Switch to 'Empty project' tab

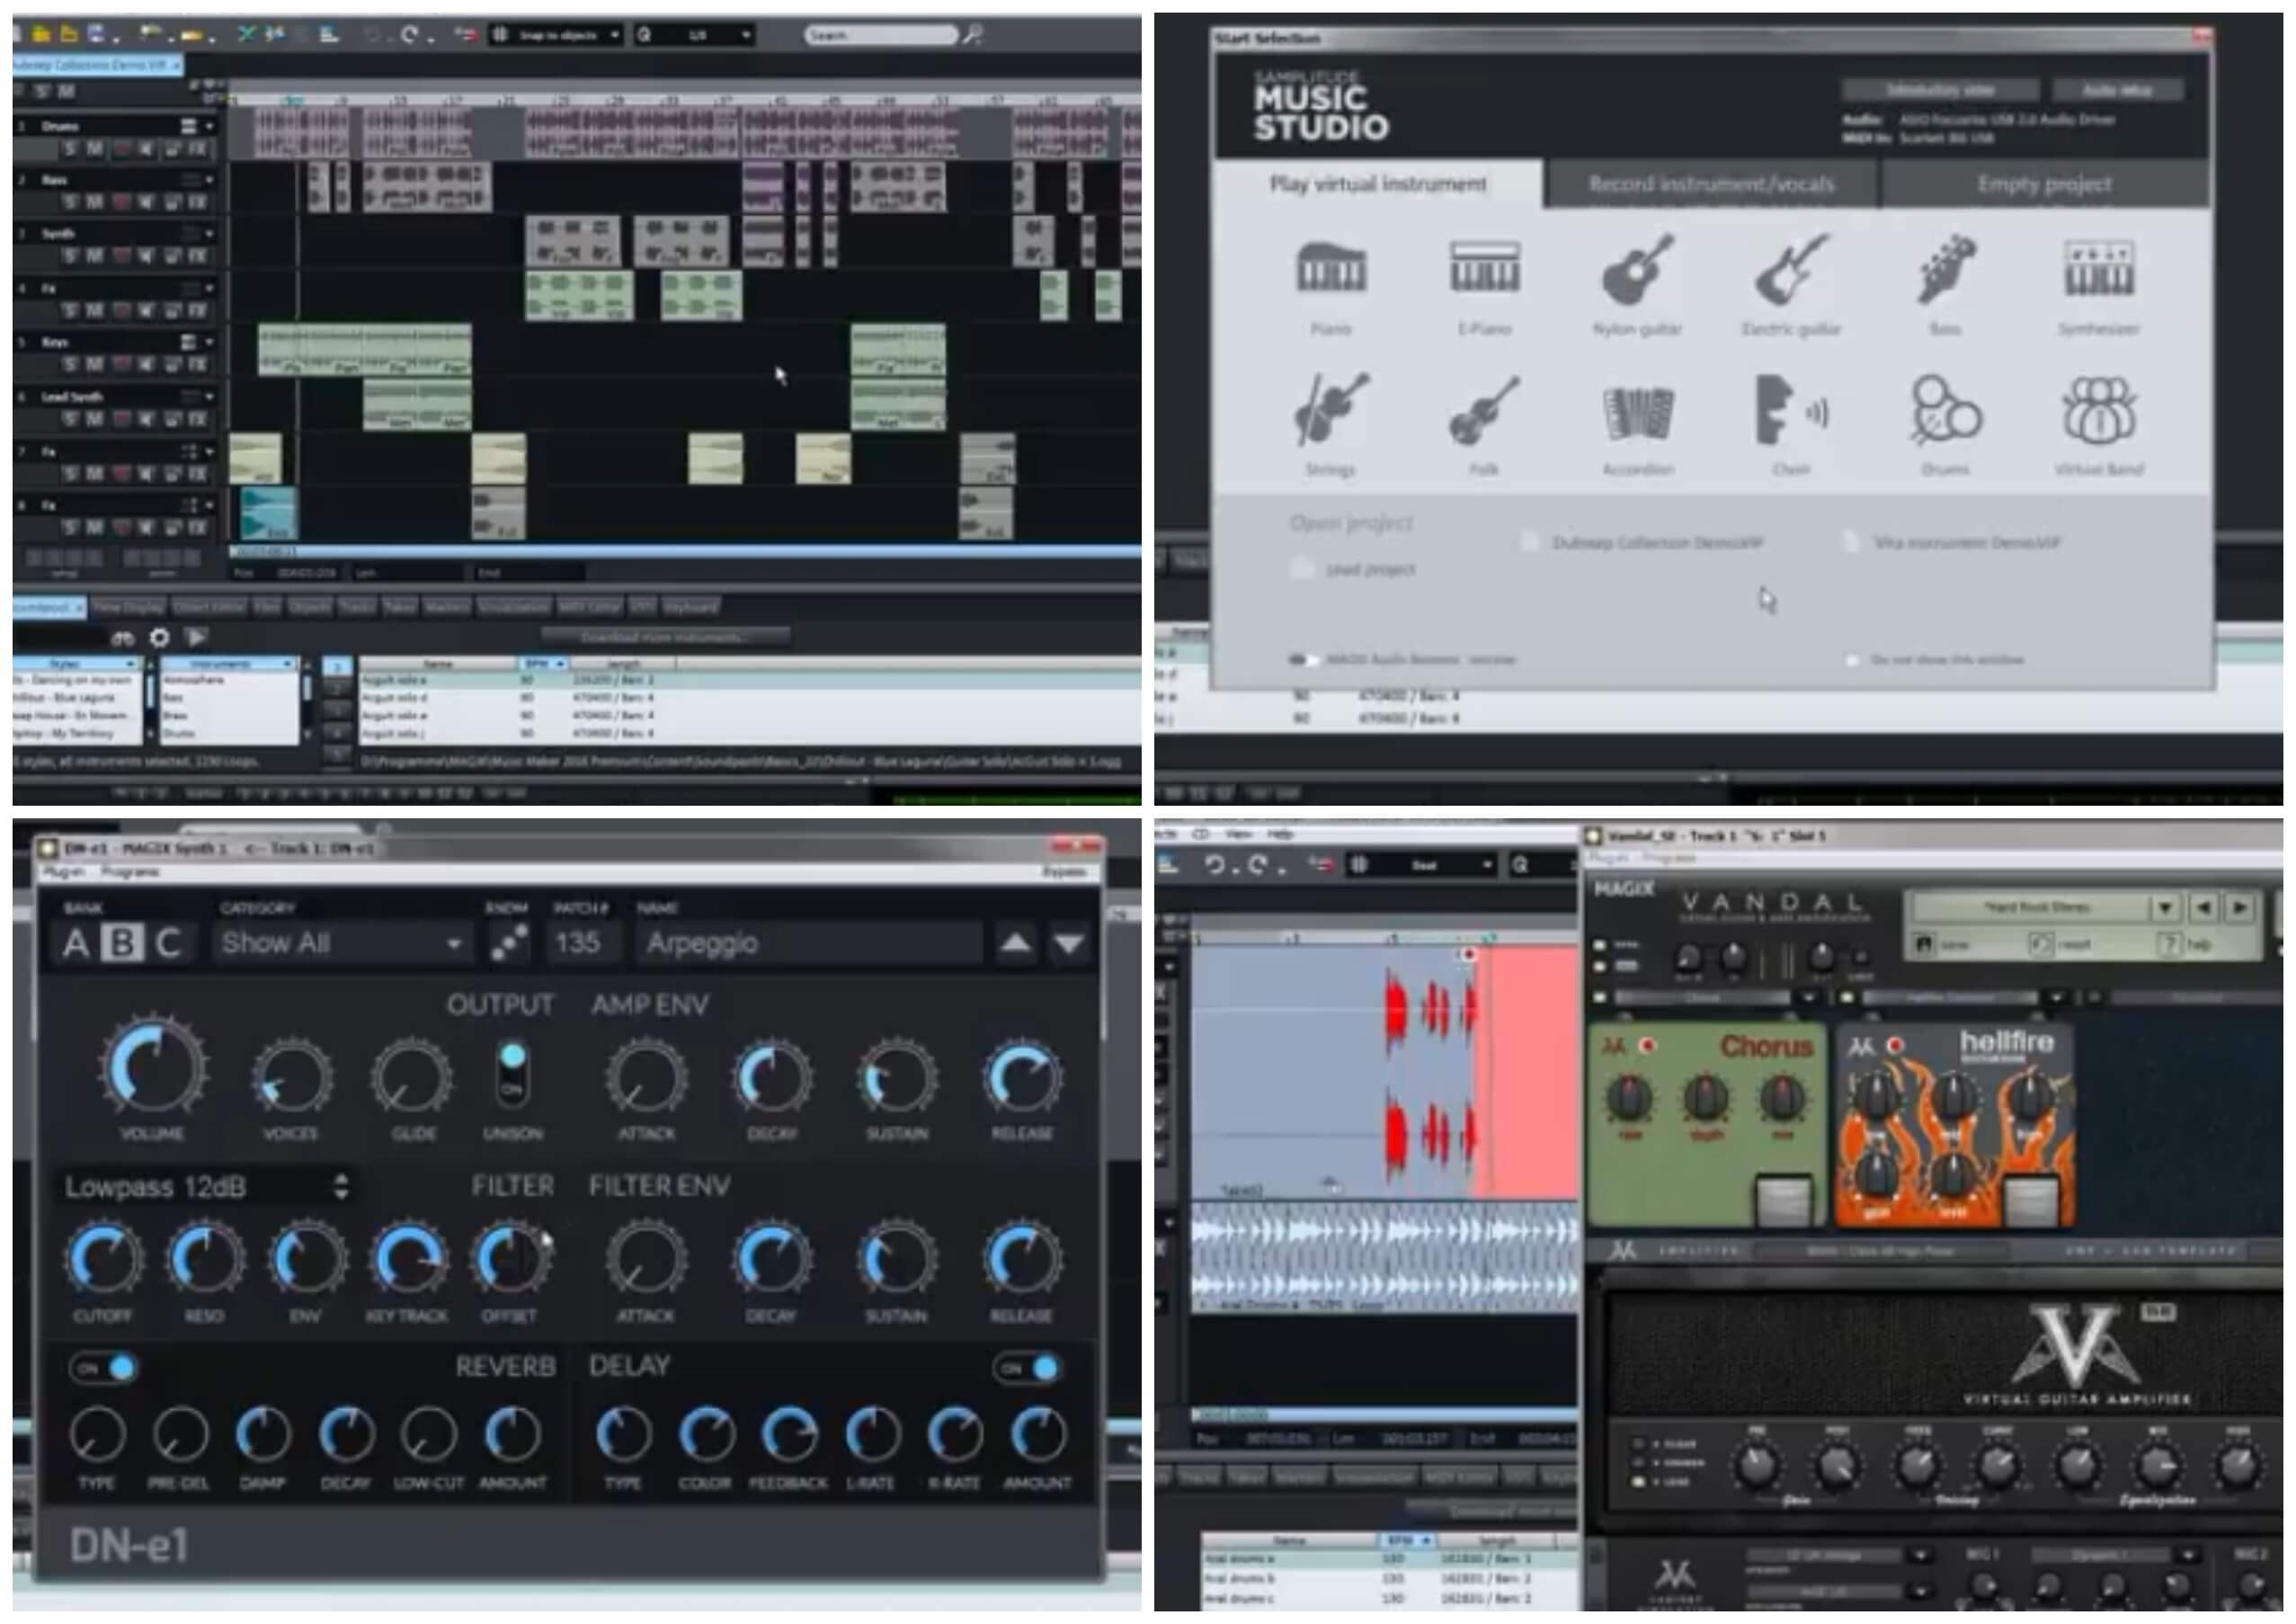(x=2044, y=185)
